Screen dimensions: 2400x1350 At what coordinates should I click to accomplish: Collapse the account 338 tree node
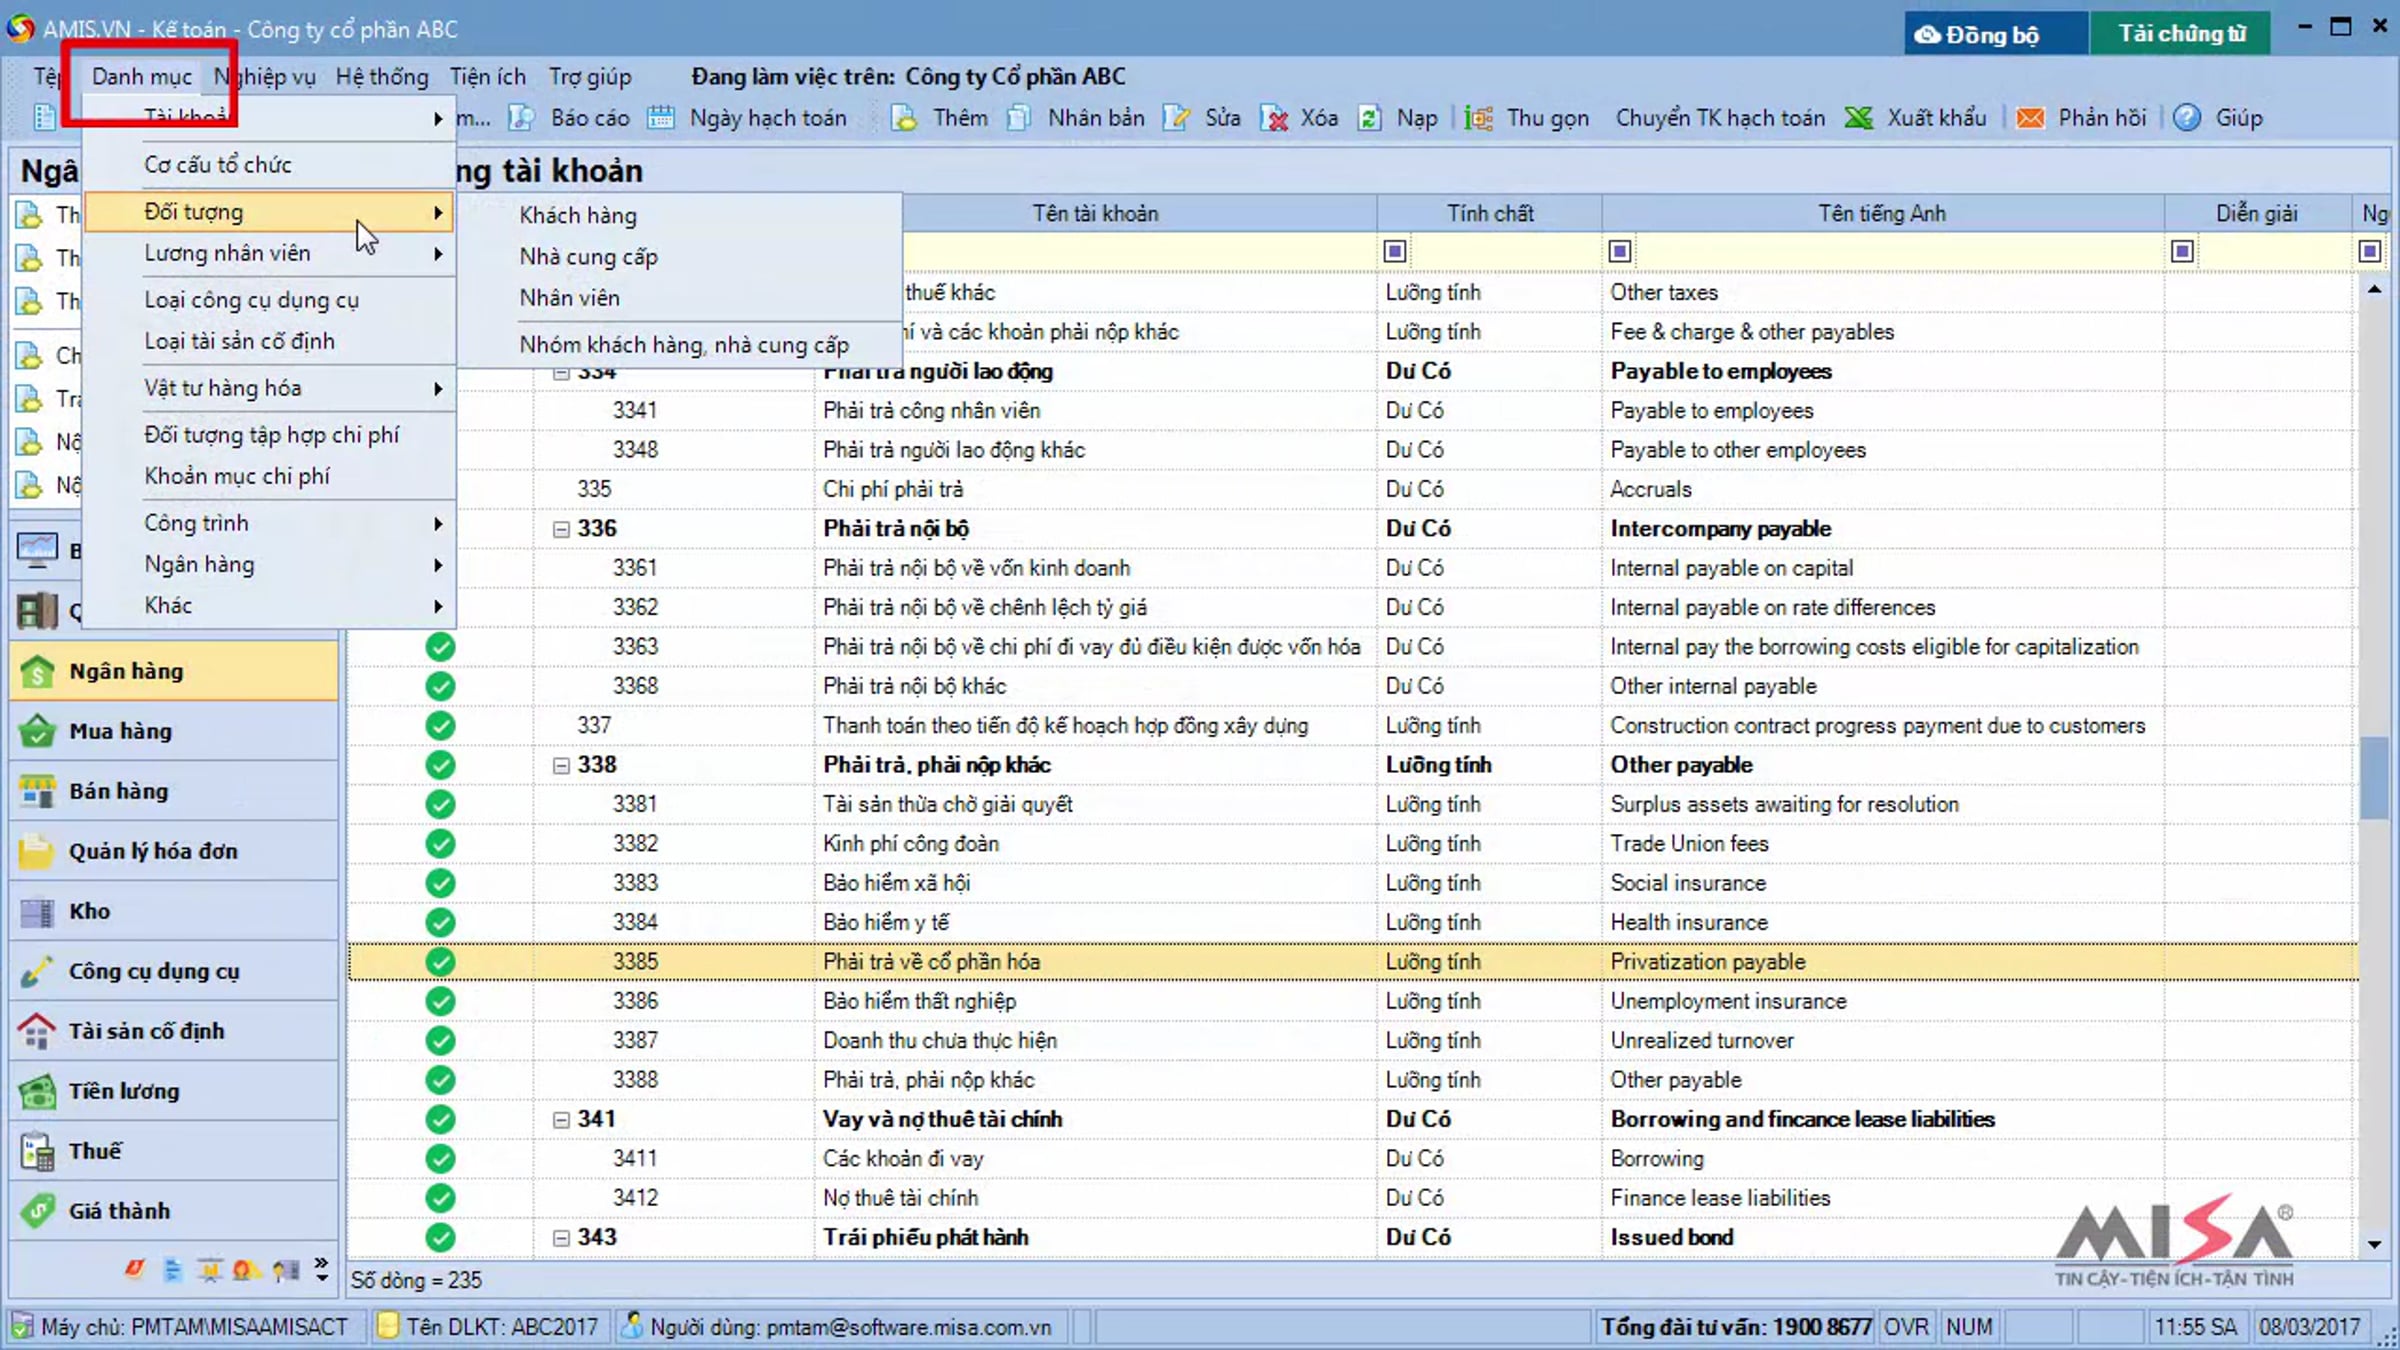[x=561, y=765]
